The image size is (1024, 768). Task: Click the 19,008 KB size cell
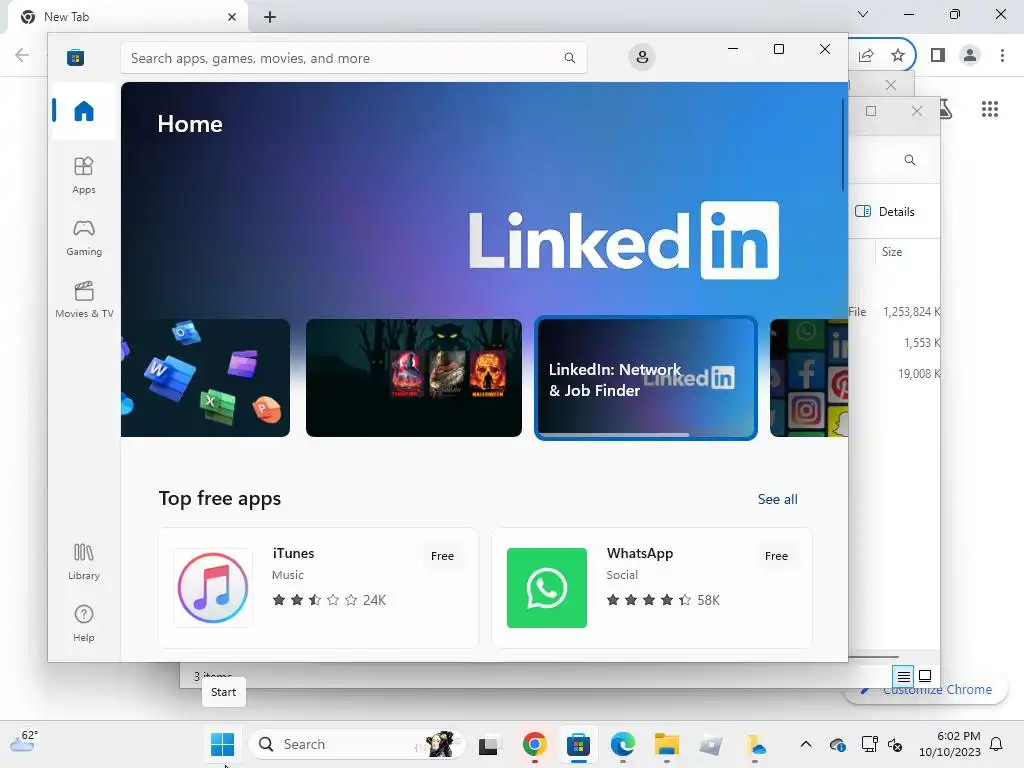pyautogui.click(x=919, y=374)
